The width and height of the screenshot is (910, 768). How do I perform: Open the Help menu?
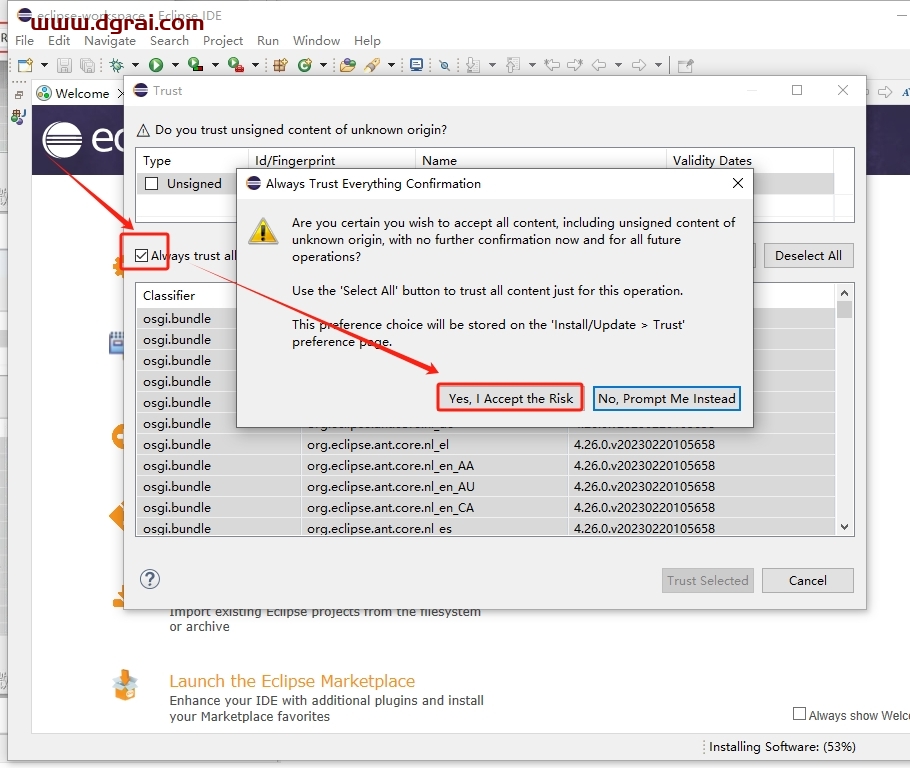point(367,41)
